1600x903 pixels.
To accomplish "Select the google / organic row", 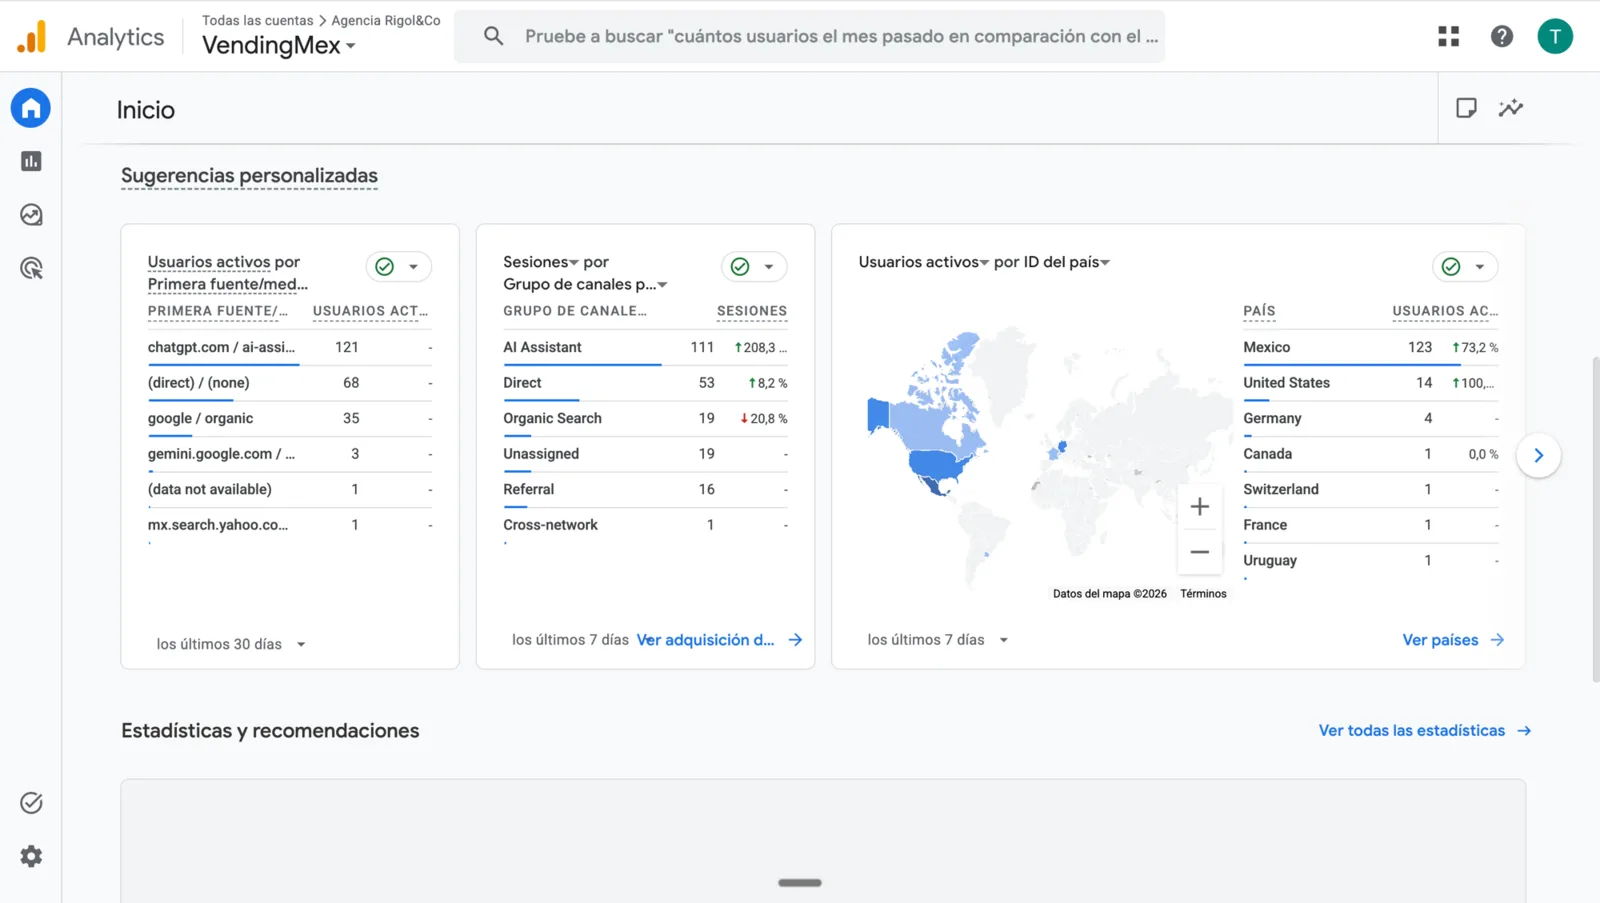I will coord(290,418).
